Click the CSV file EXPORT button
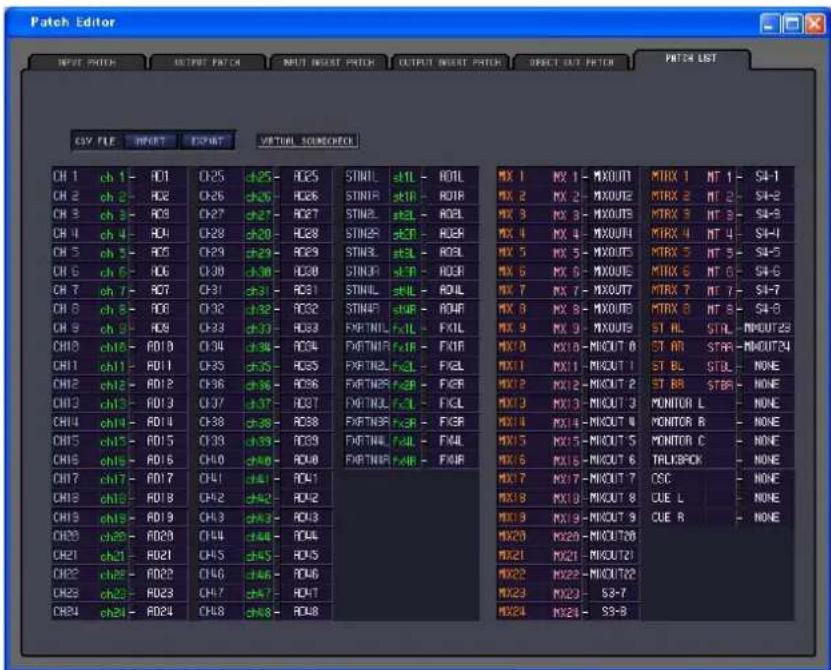The image size is (831, 670). click(207, 141)
